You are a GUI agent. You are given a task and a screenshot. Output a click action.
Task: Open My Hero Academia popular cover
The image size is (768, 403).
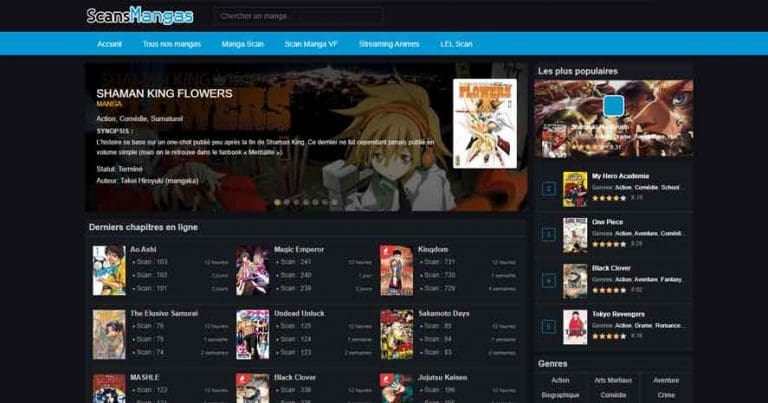575,189
